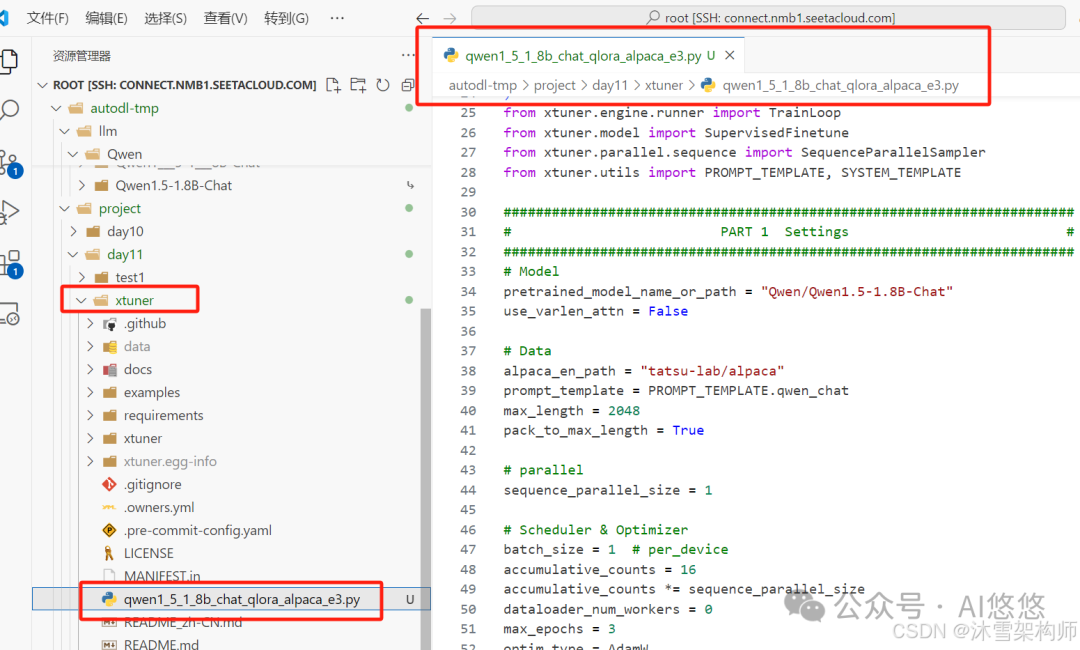Open the Extensions view in activity bar
Image resolution: width=1080 pixels, height=650 pixels.
click(9, 263)
